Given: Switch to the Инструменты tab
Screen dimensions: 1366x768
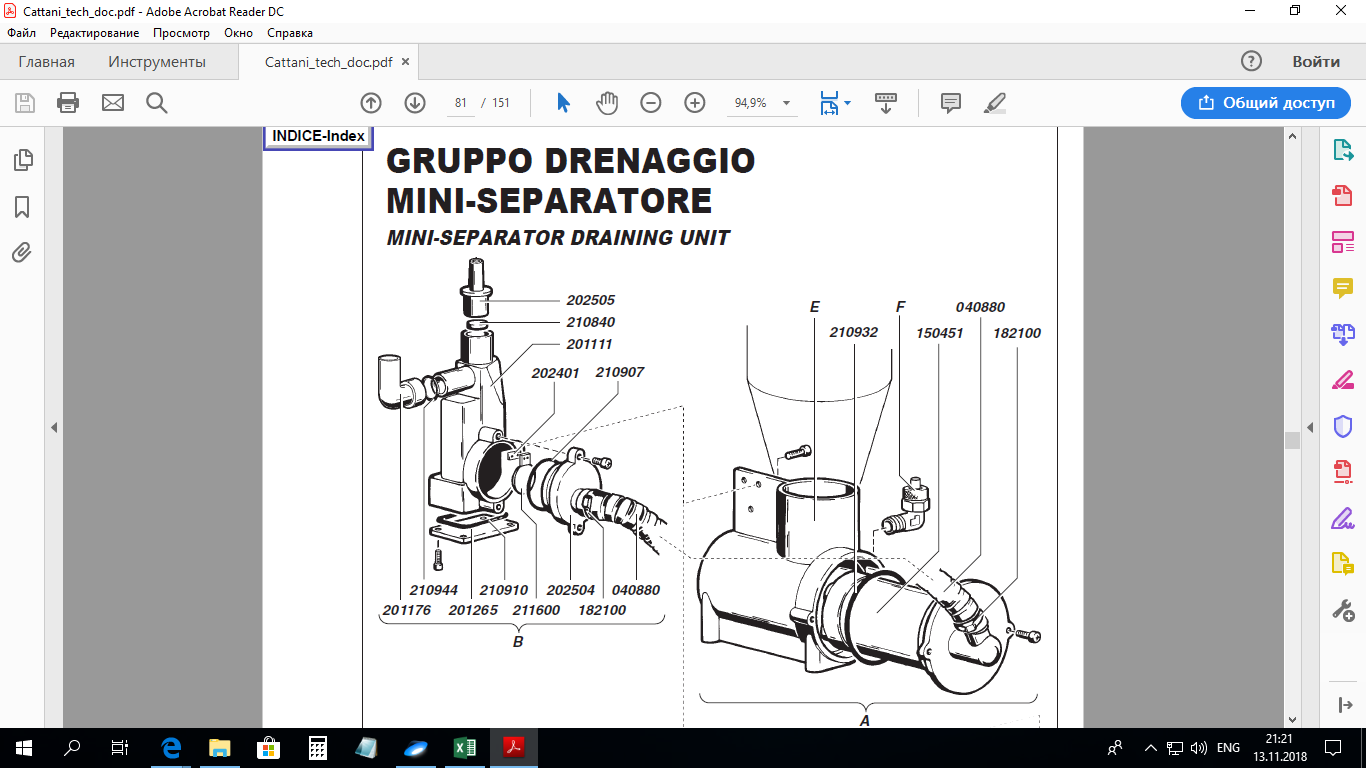Looking at the screenshot, I should pyautogui.click(x=157, y=62).
